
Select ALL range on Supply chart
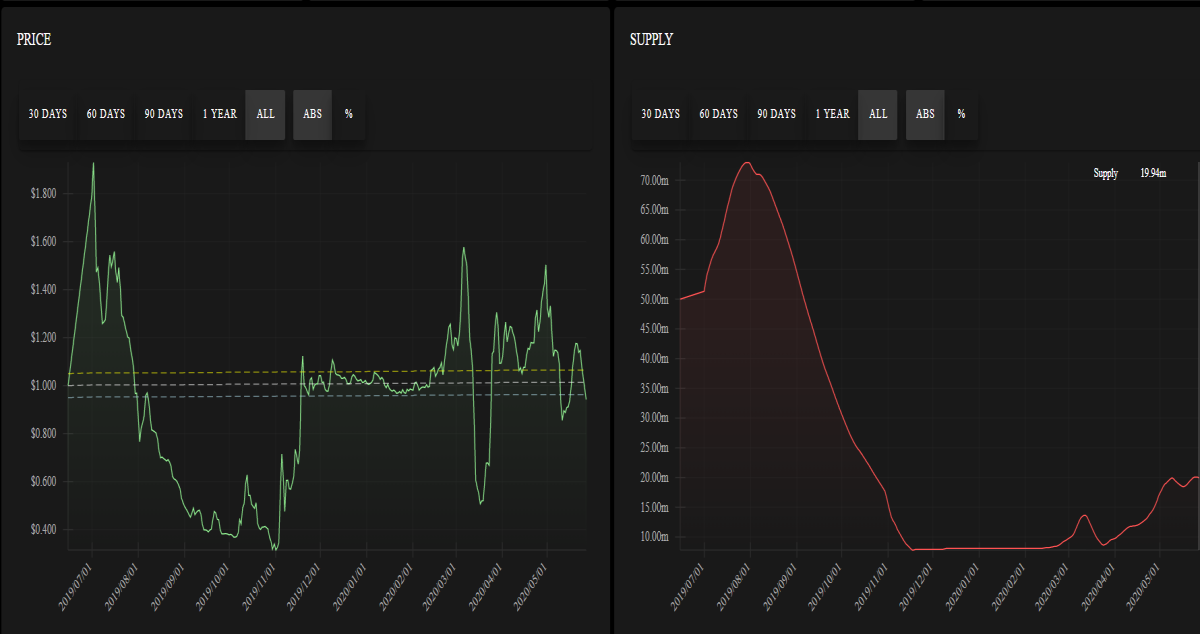879,114
